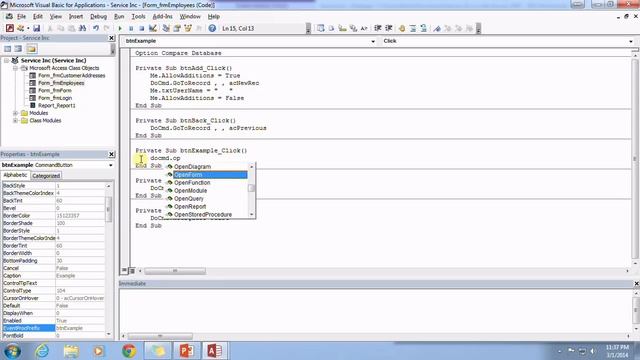Click the Comment Block icon
Viewport: 640px width, 360px height.
pos(413,28)
